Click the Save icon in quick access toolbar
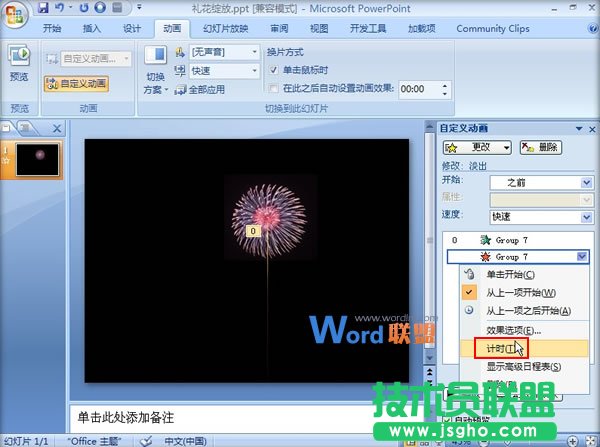Viewport: 600px width, 447px height. 43,7
